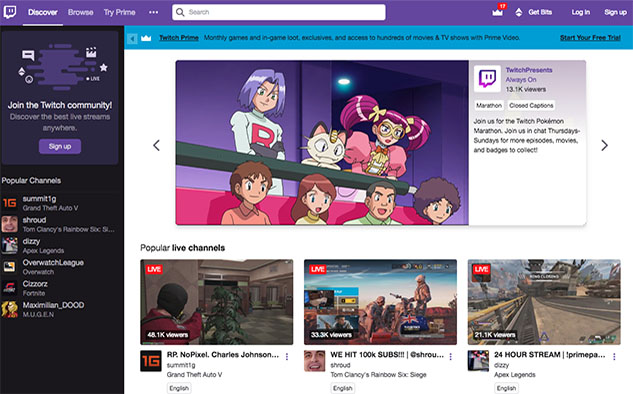
Task: Open OverwatchLeague avatar in sidebar
Action: point(10,267)
